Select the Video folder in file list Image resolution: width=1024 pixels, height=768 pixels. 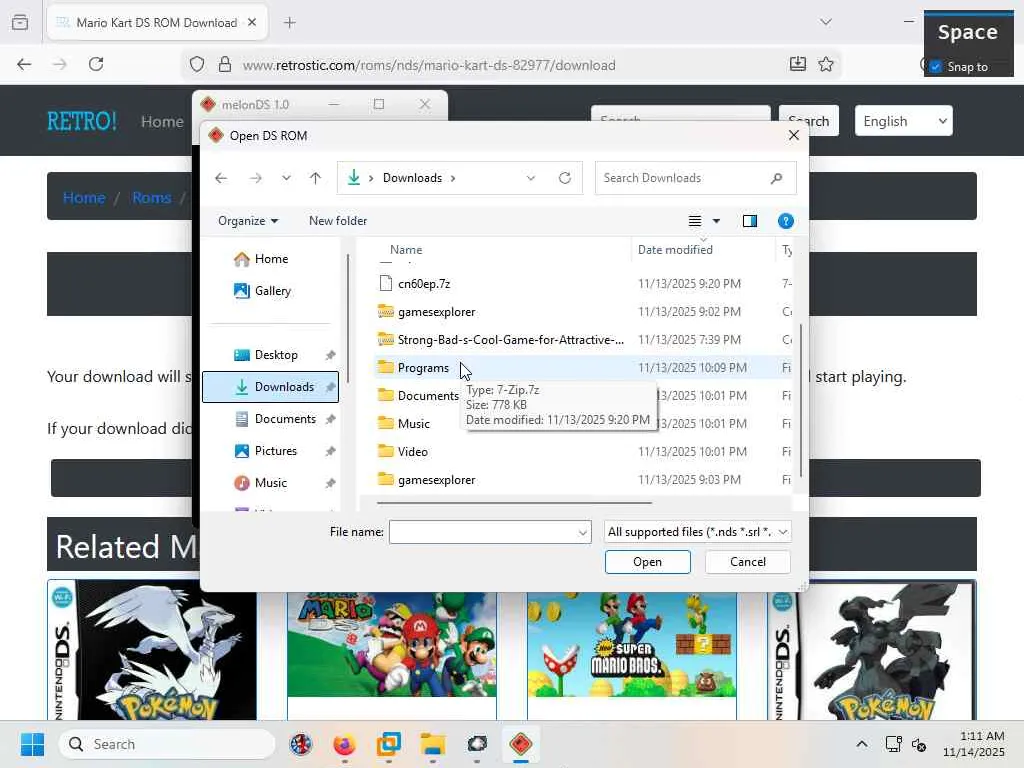point(412,451)
